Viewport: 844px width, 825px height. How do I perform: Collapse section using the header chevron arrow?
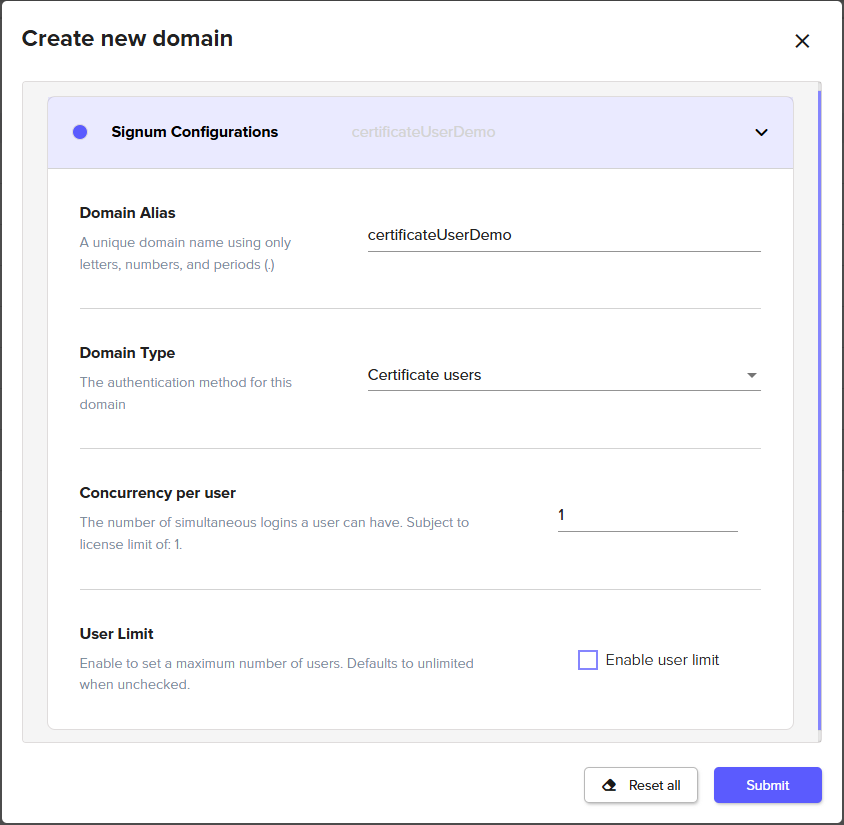point(761,132)
